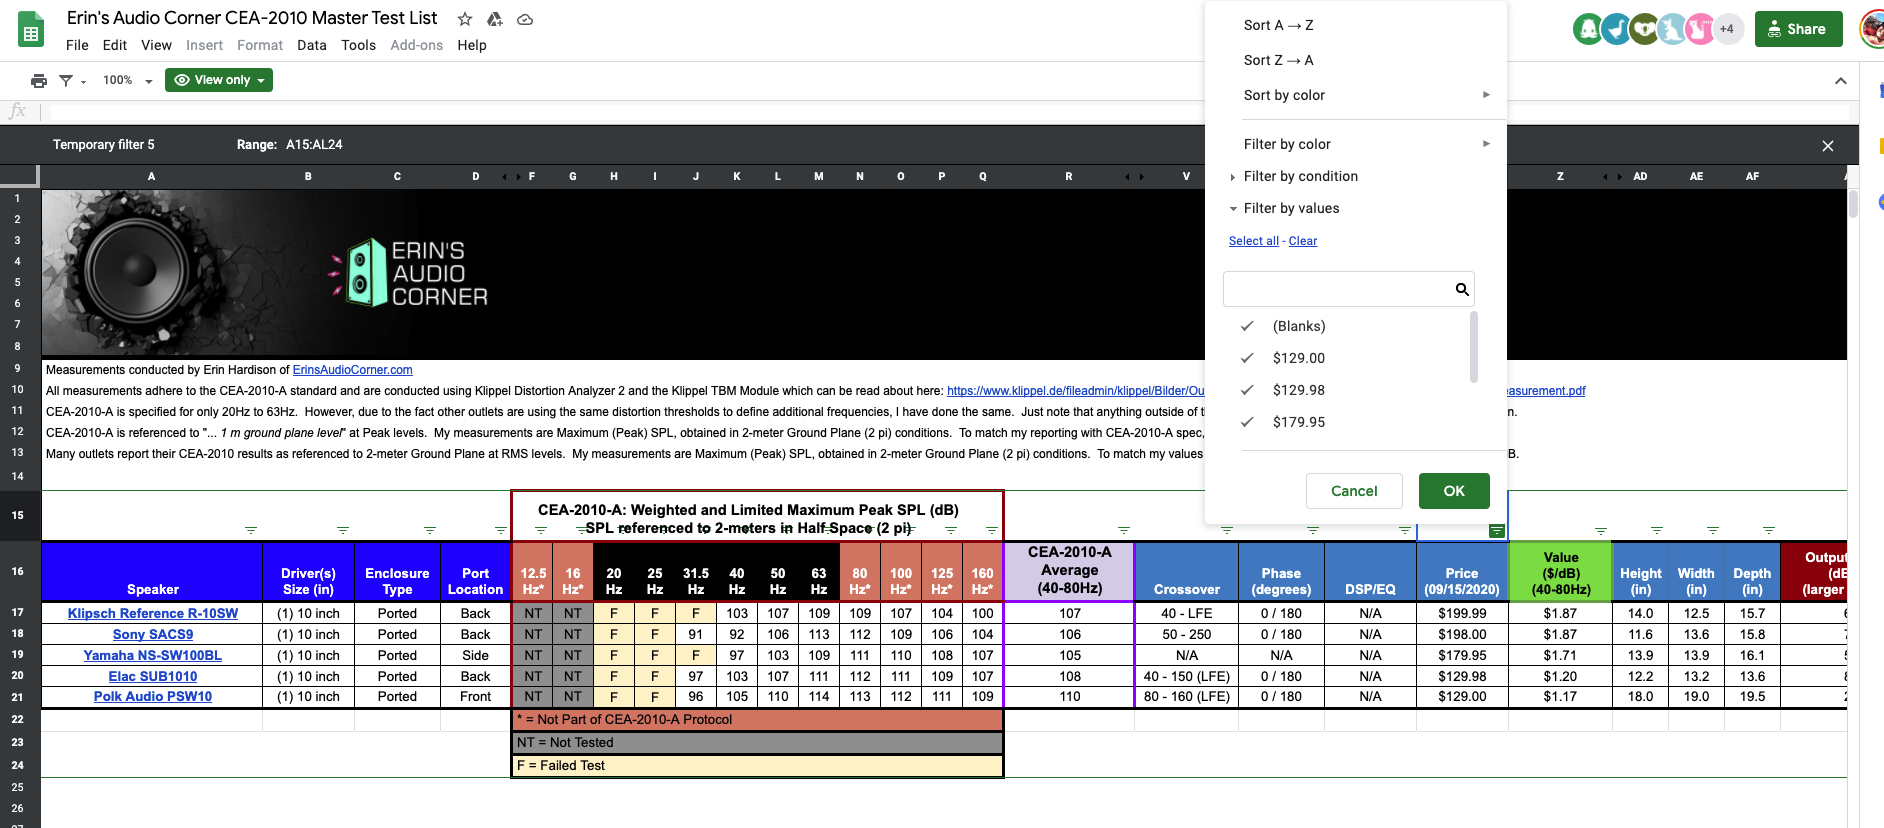Click the sheet vertical scrollbar
This screenshot has height=828, width=1884.
point(1853,203)
